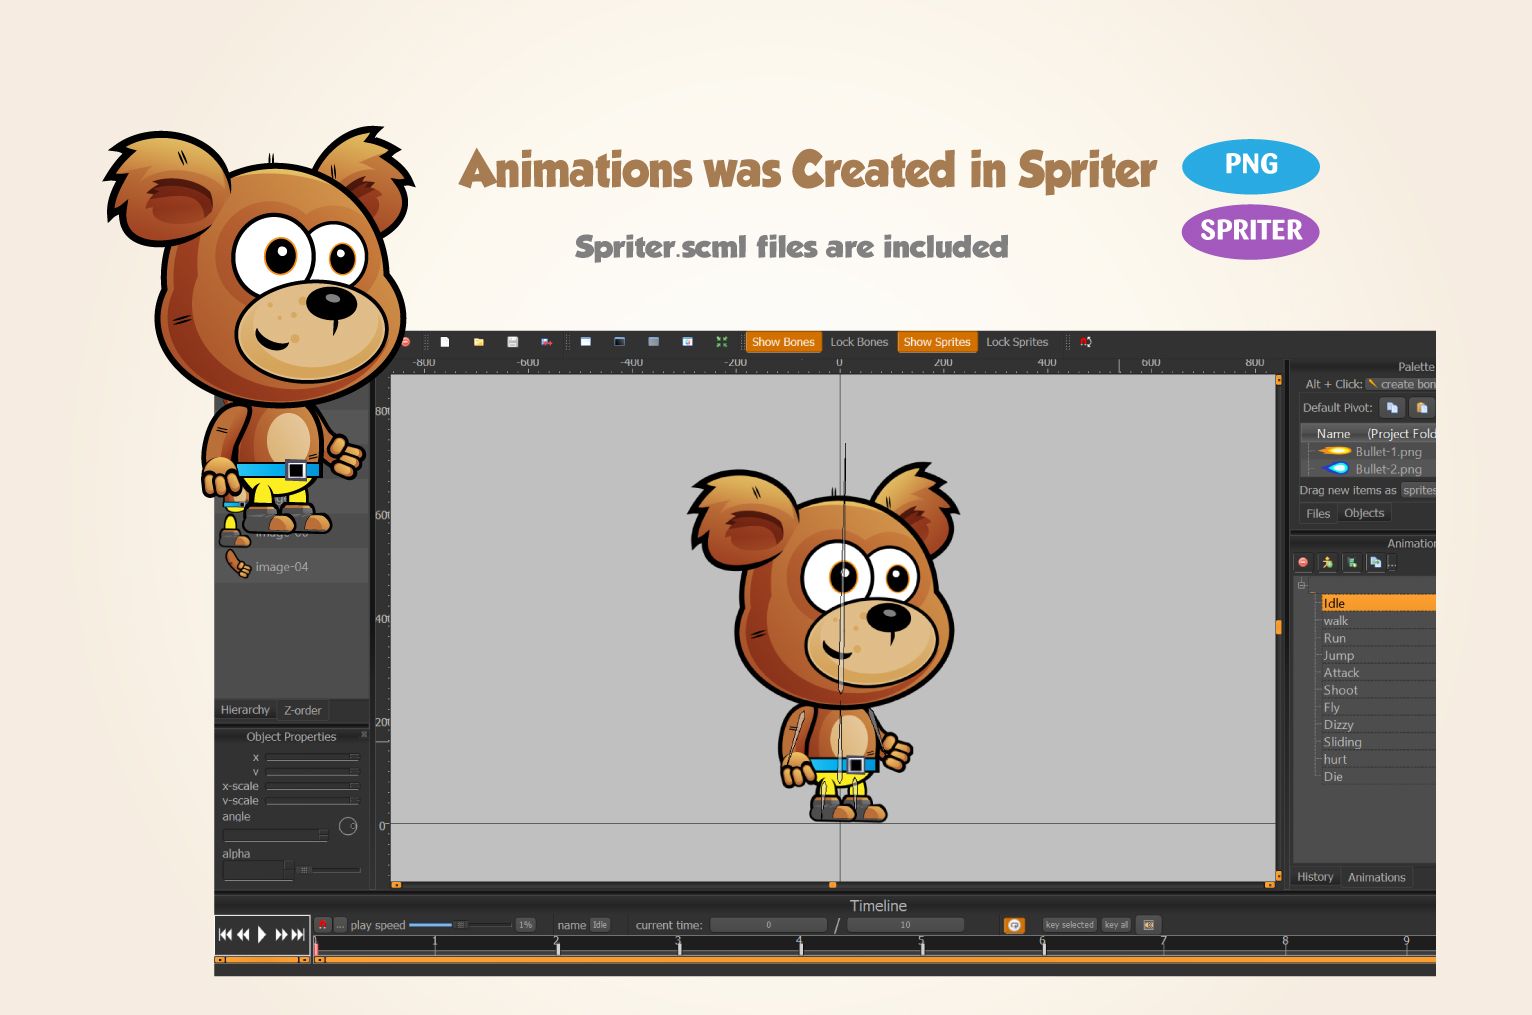This screenshot has width=1532, height=1015.
Task: Click the new animation icon in Animations panel
Action: click(x=1328, y=562)
